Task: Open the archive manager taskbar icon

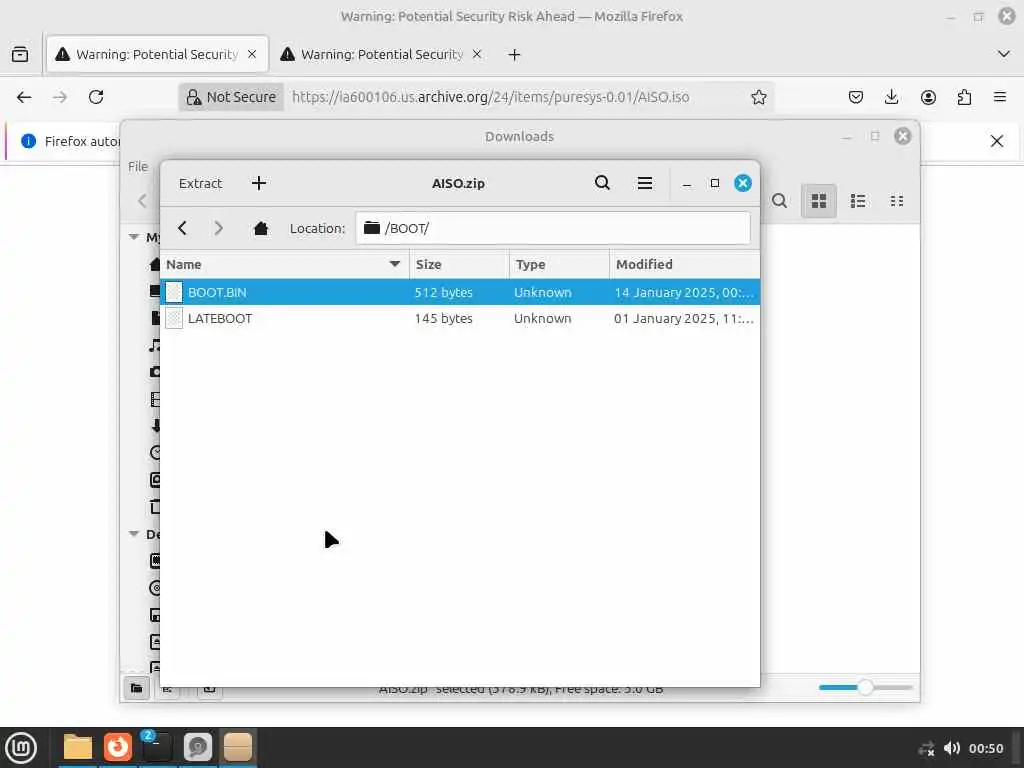Action: (238, 747)
